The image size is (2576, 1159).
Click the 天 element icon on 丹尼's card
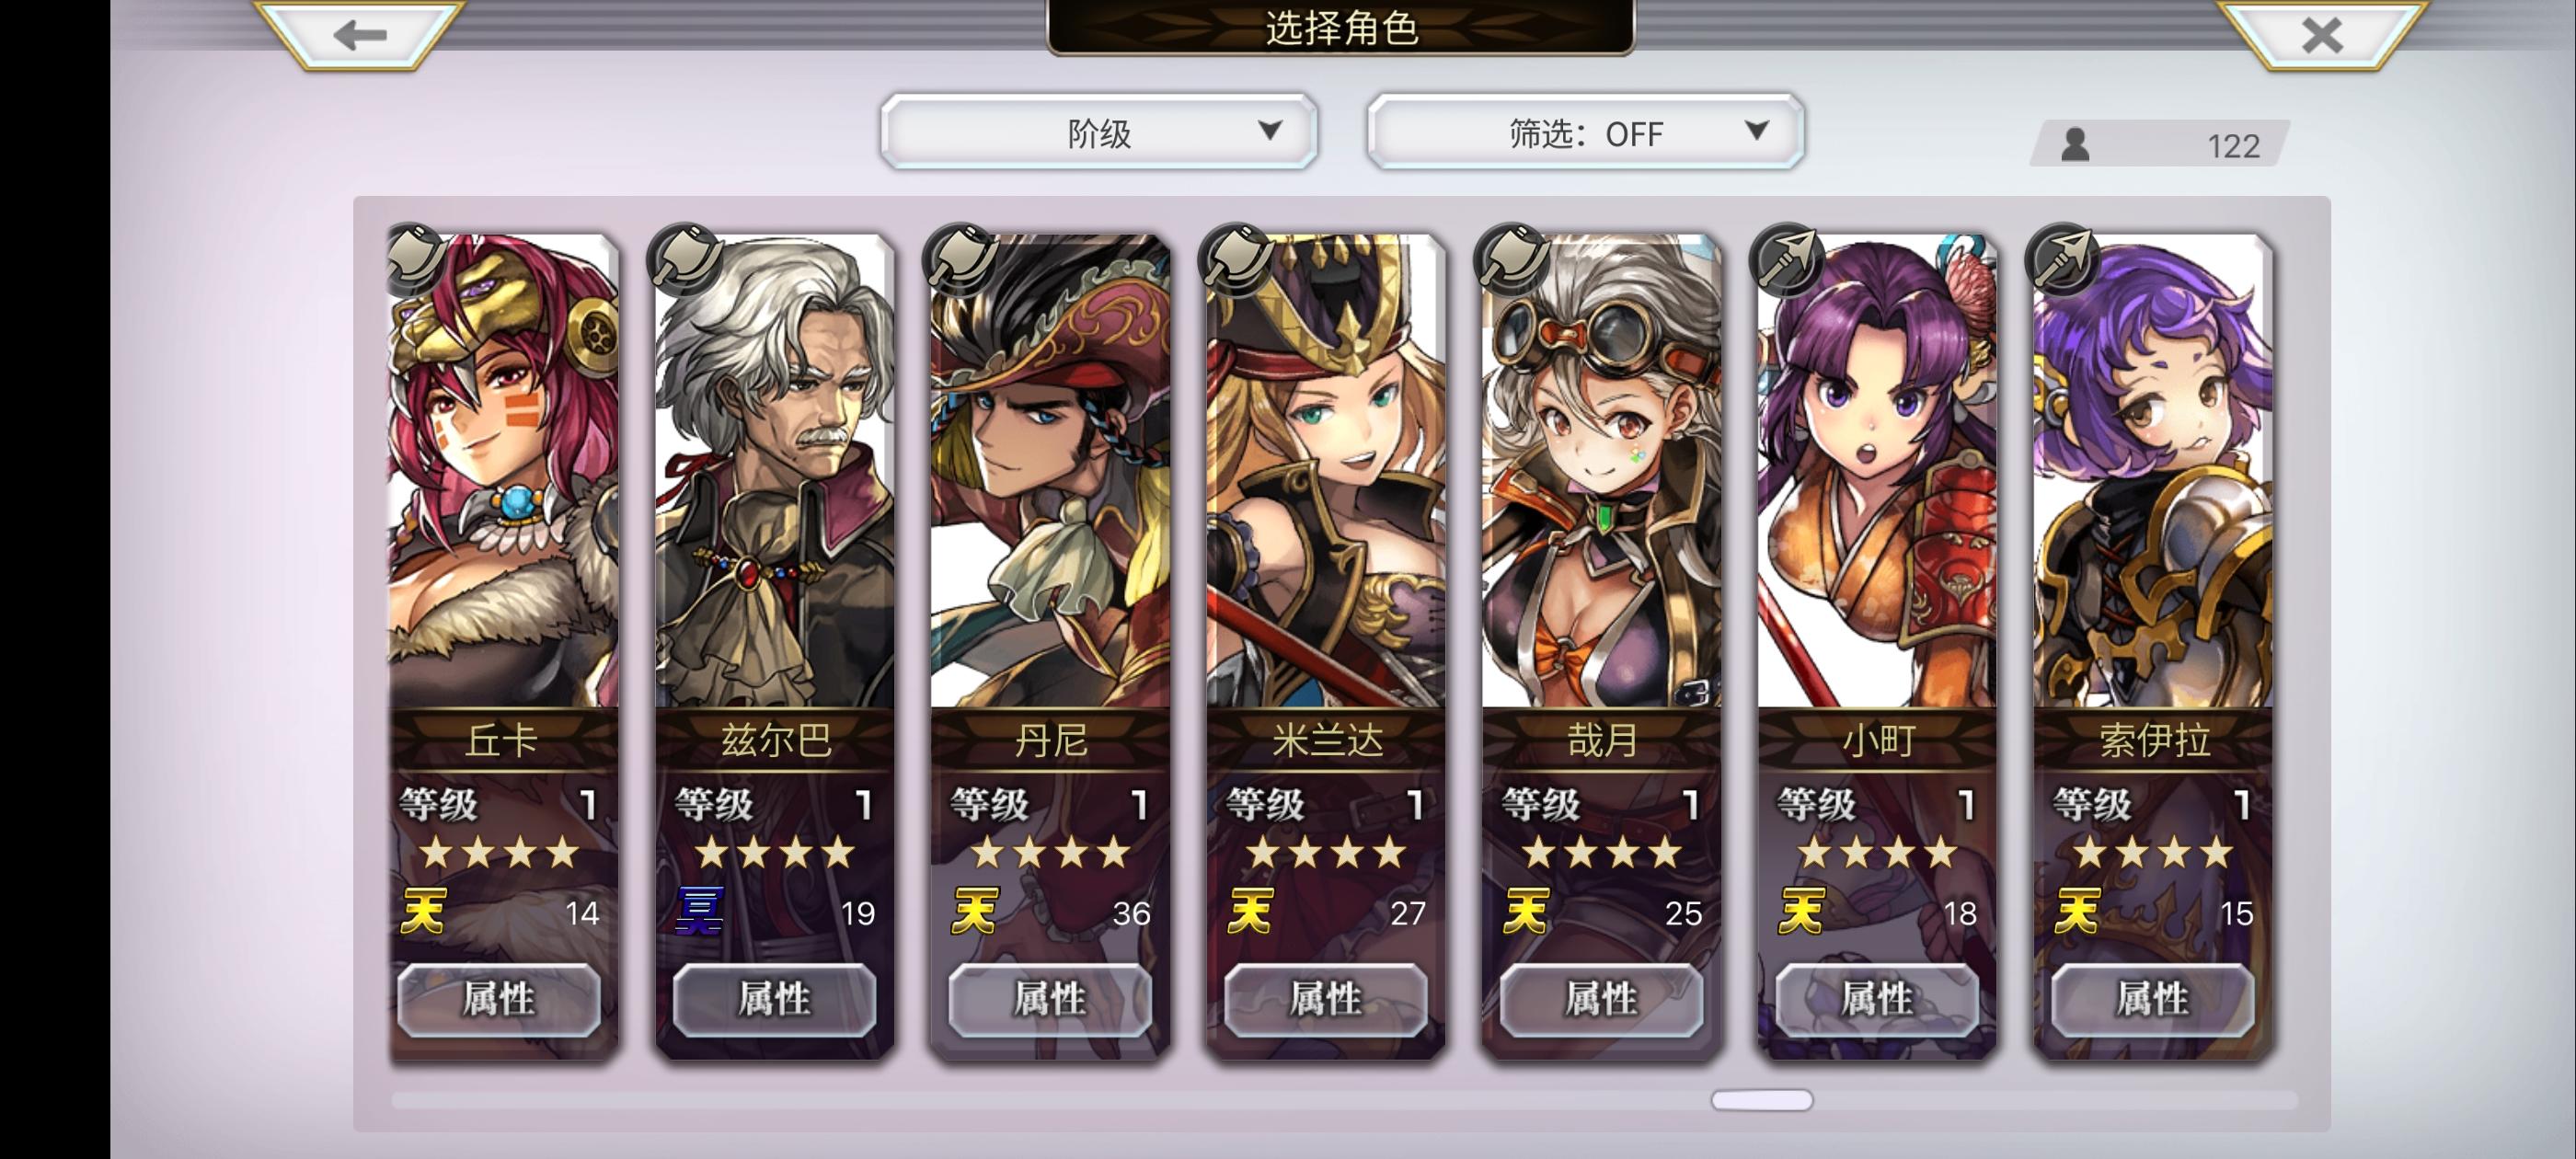[x=973, y=911]
